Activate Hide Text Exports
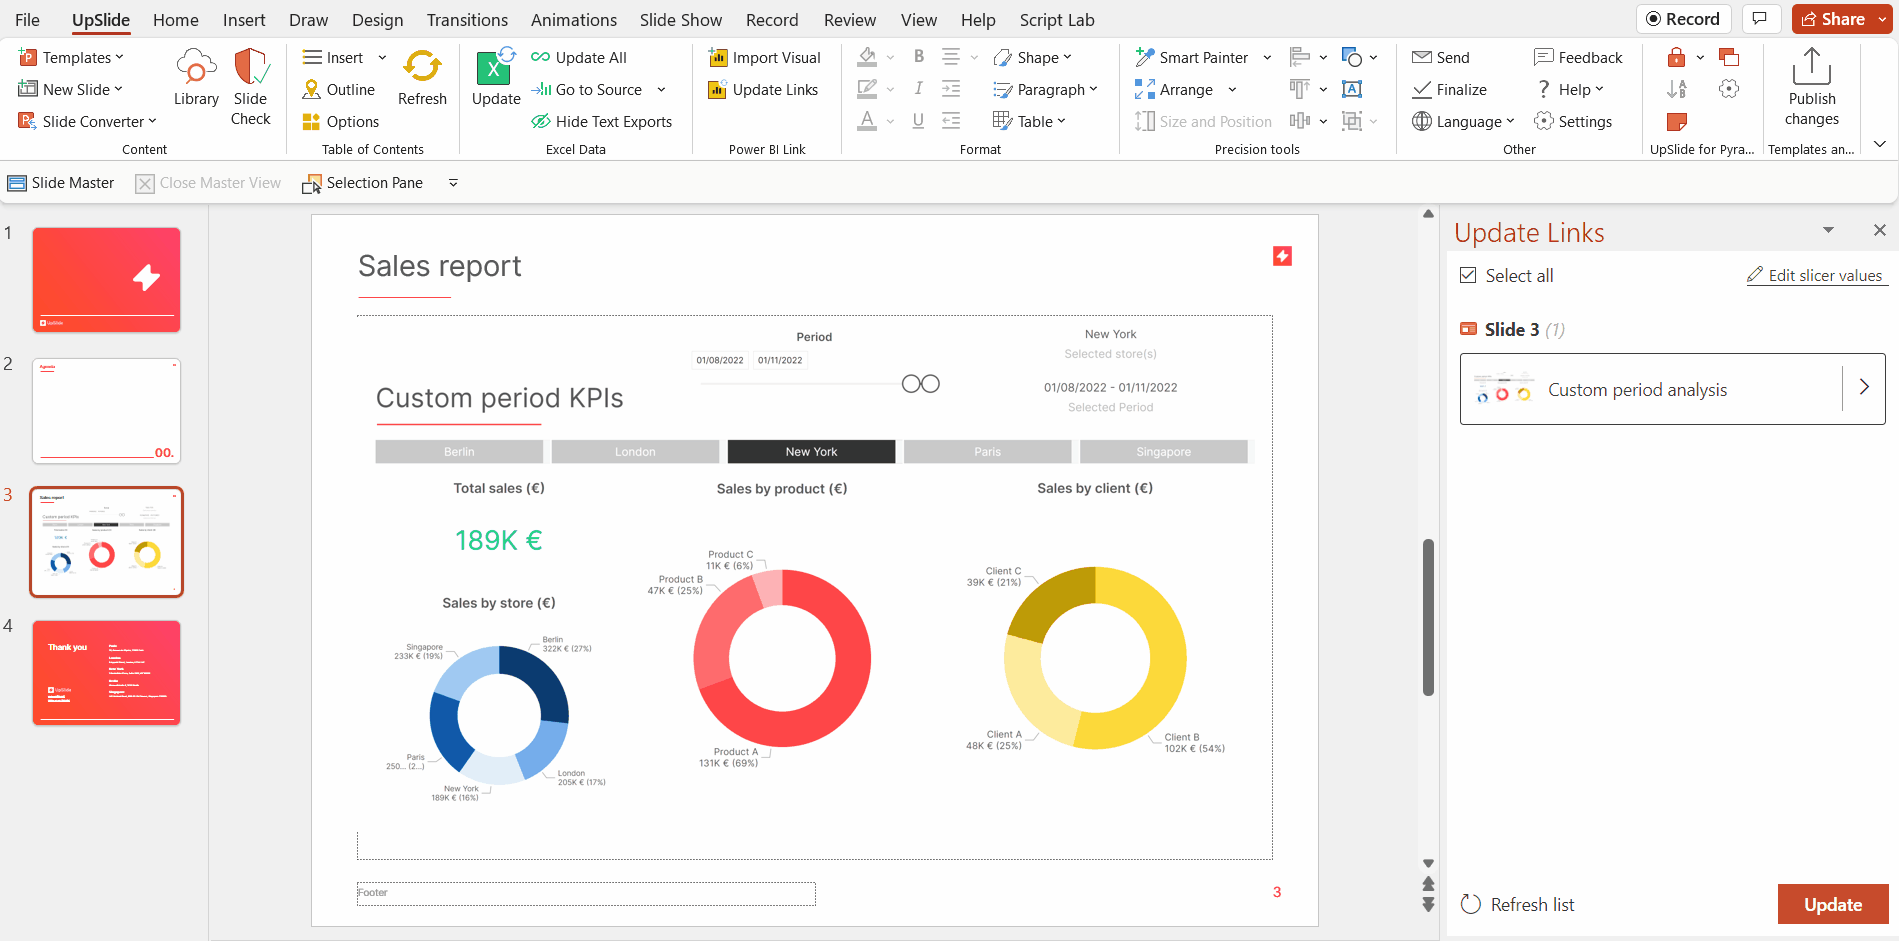 (x=602, y=121)
